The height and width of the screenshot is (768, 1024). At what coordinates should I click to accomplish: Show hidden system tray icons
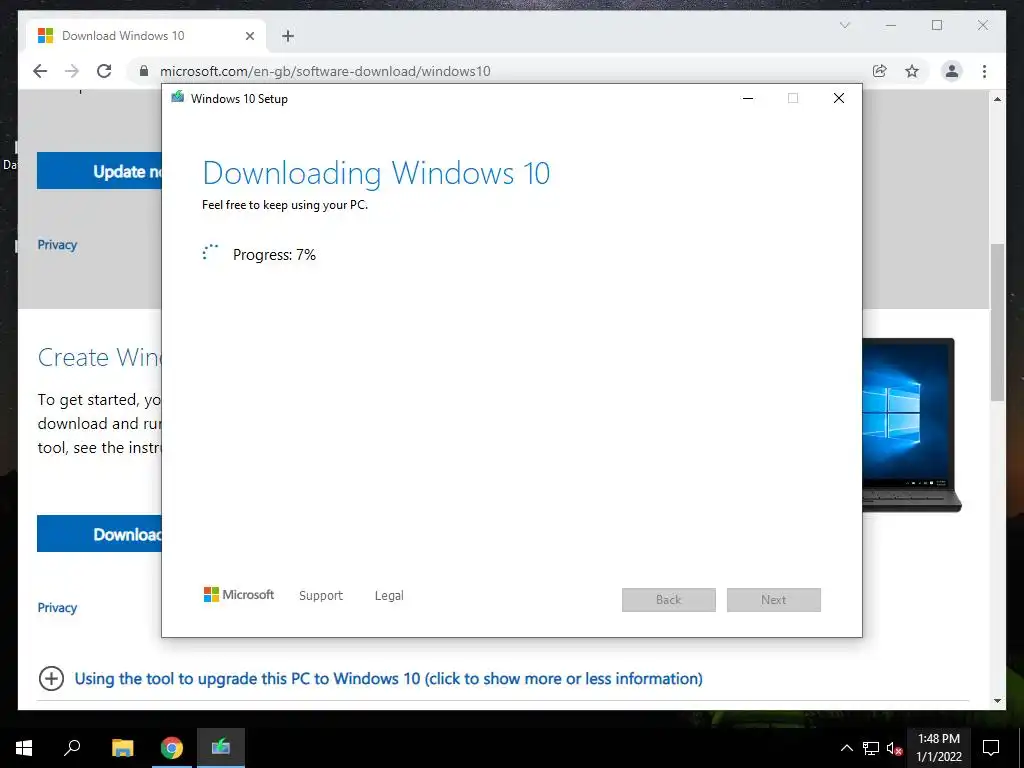coord(846,748)
